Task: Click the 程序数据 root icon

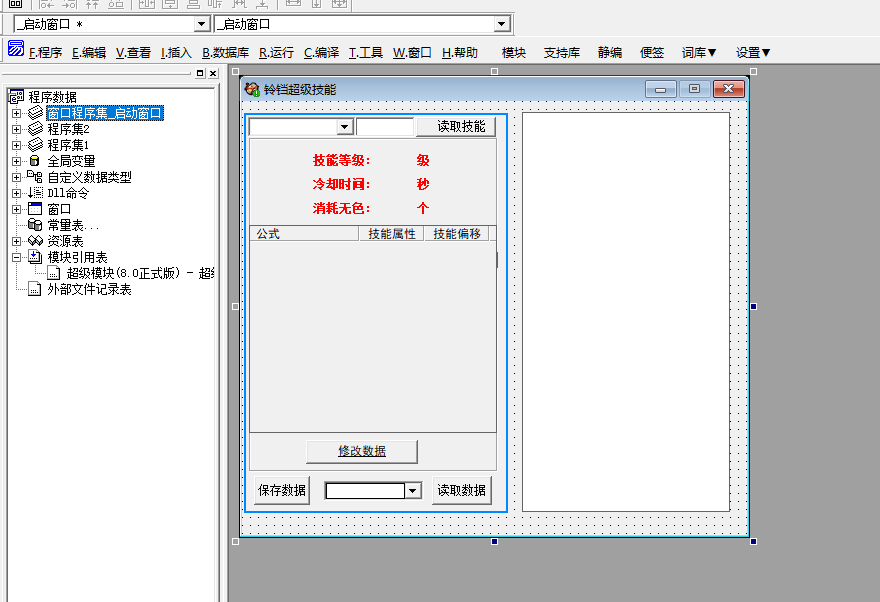Action: pos(16,97)
